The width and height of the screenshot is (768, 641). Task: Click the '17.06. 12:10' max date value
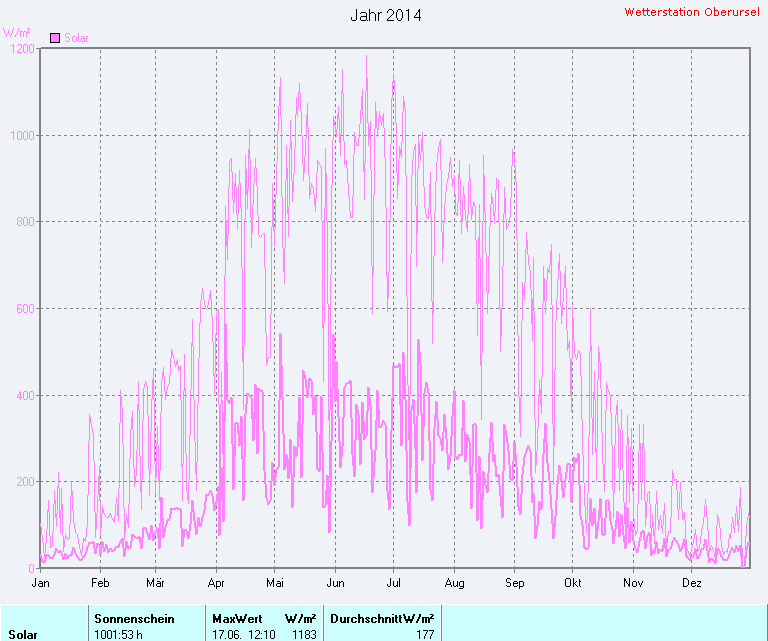tap(244, 635)
